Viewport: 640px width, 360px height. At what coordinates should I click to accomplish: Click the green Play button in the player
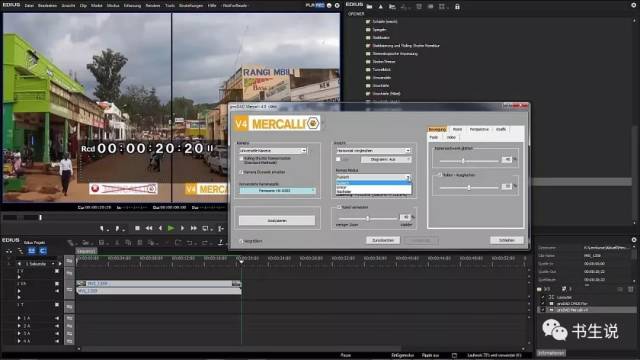tap(171, 228)
